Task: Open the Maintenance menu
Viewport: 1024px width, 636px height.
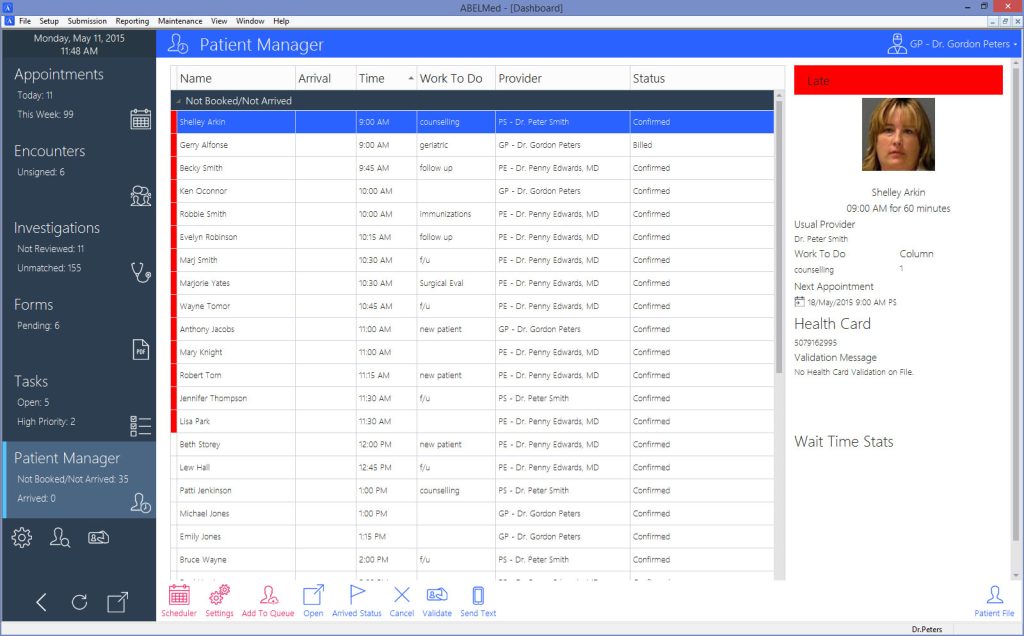Action: point(180,20)
